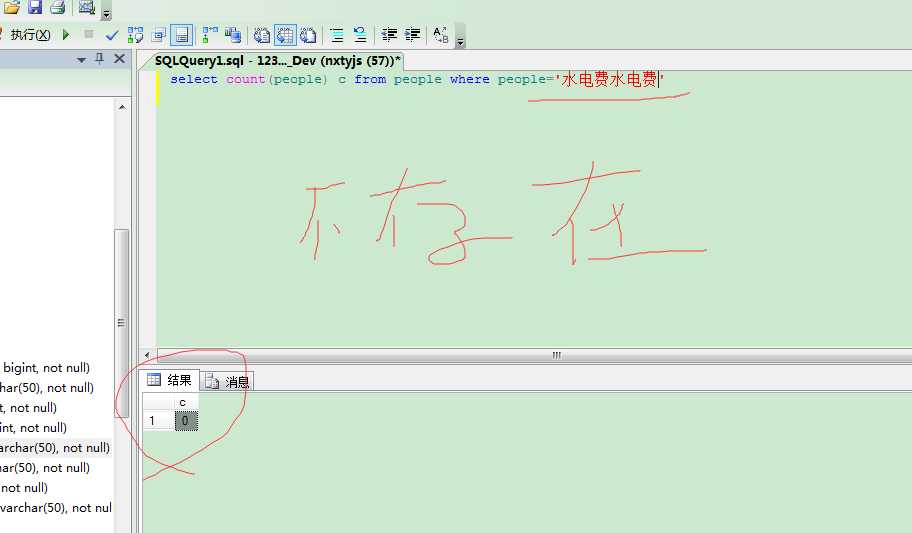Image resolution: width=912 pixels, height=533 pixels.
Task: Toggle Include Actual Execution Plan
Action: pos(209,35)
